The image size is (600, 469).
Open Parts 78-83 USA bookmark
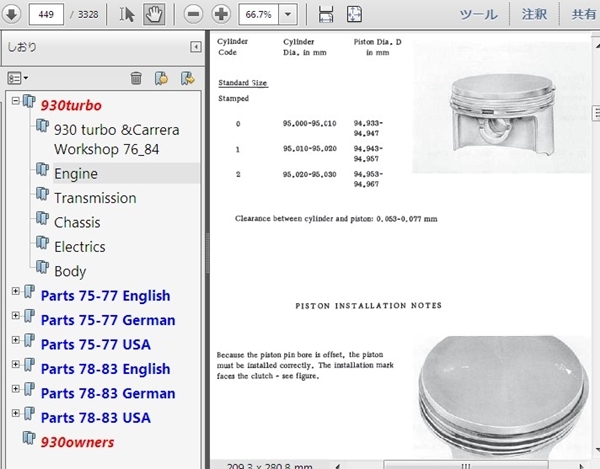point(96,418)
